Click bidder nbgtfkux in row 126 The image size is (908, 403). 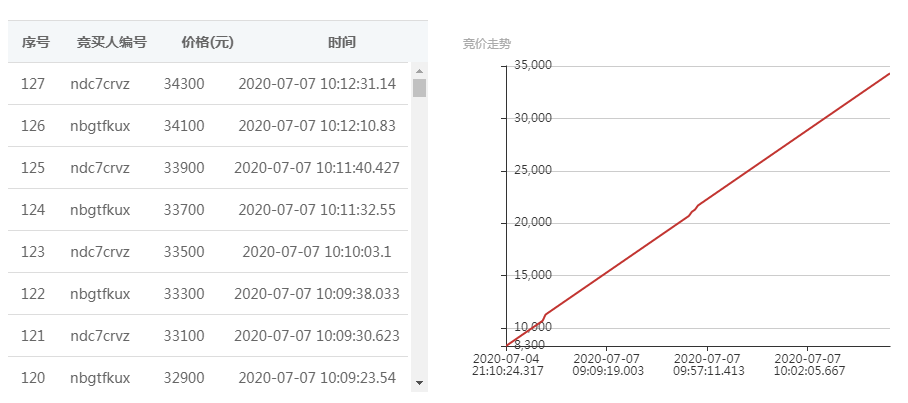coord(100,126)
